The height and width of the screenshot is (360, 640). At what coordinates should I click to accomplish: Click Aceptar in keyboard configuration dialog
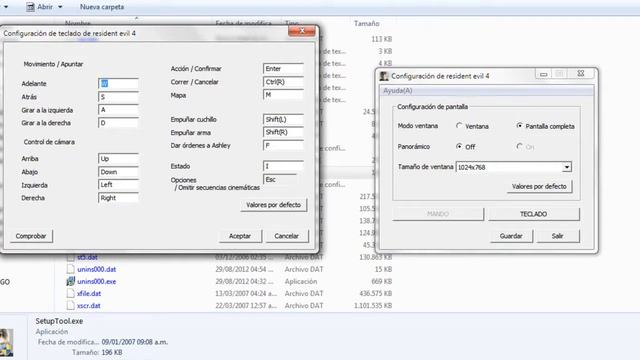240,236
